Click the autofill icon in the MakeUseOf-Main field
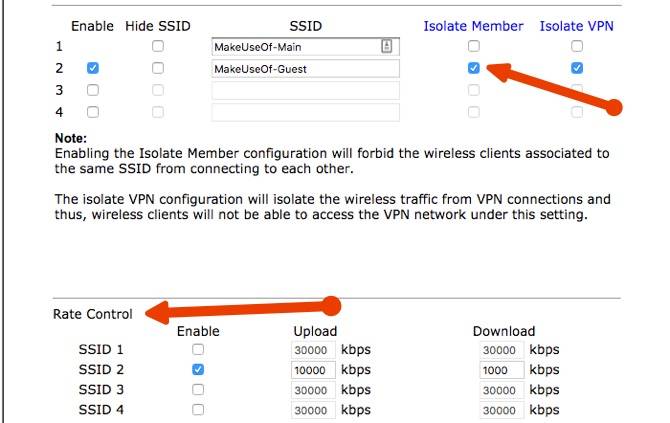670x423 pixels. point(387,47)
